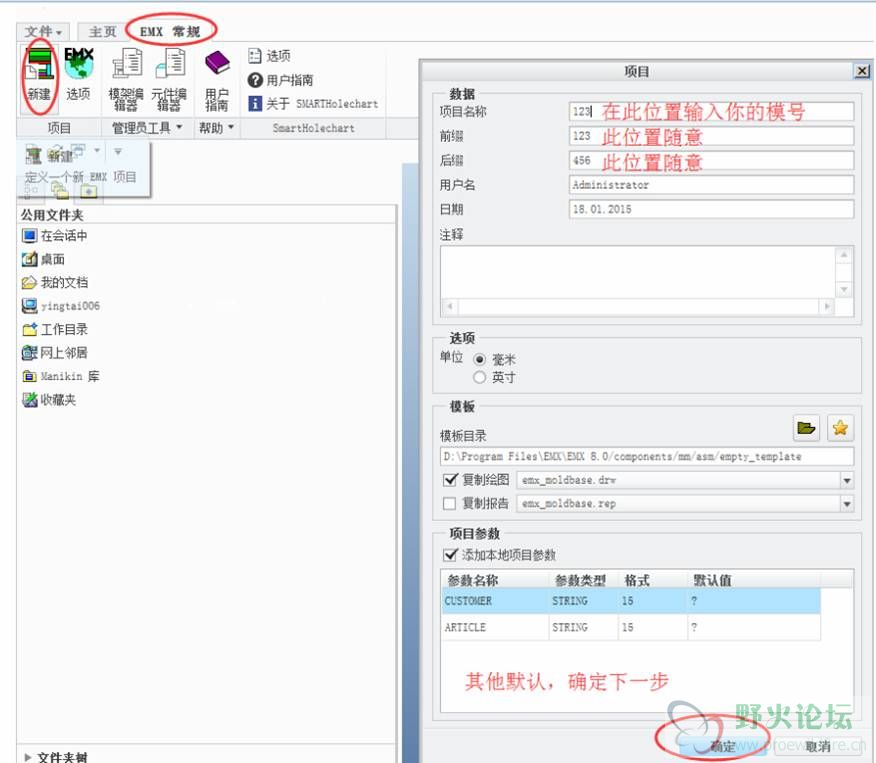This screenshot has height=763, width=876.
Task: Open the 元件编辑器 component editor
Action: (x=169, y=79)
